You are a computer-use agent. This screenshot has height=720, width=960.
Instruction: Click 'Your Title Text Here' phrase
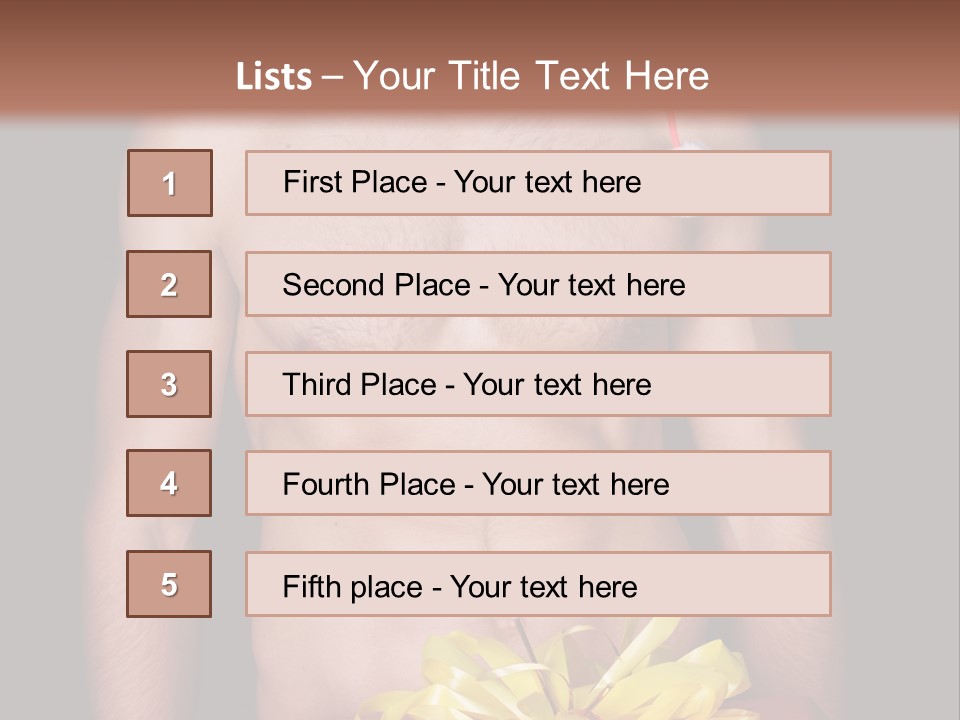tap(531, 76)
